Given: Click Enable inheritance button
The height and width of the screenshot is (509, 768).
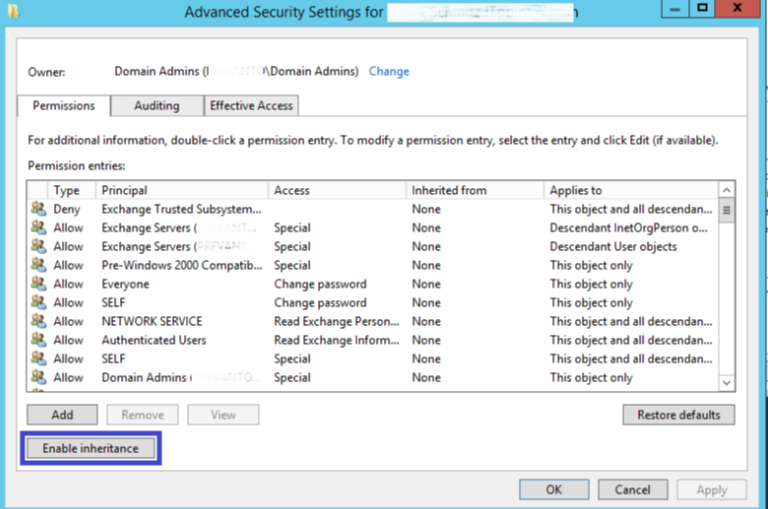Looking at the screenshot, I should click(x=91, y=448).
